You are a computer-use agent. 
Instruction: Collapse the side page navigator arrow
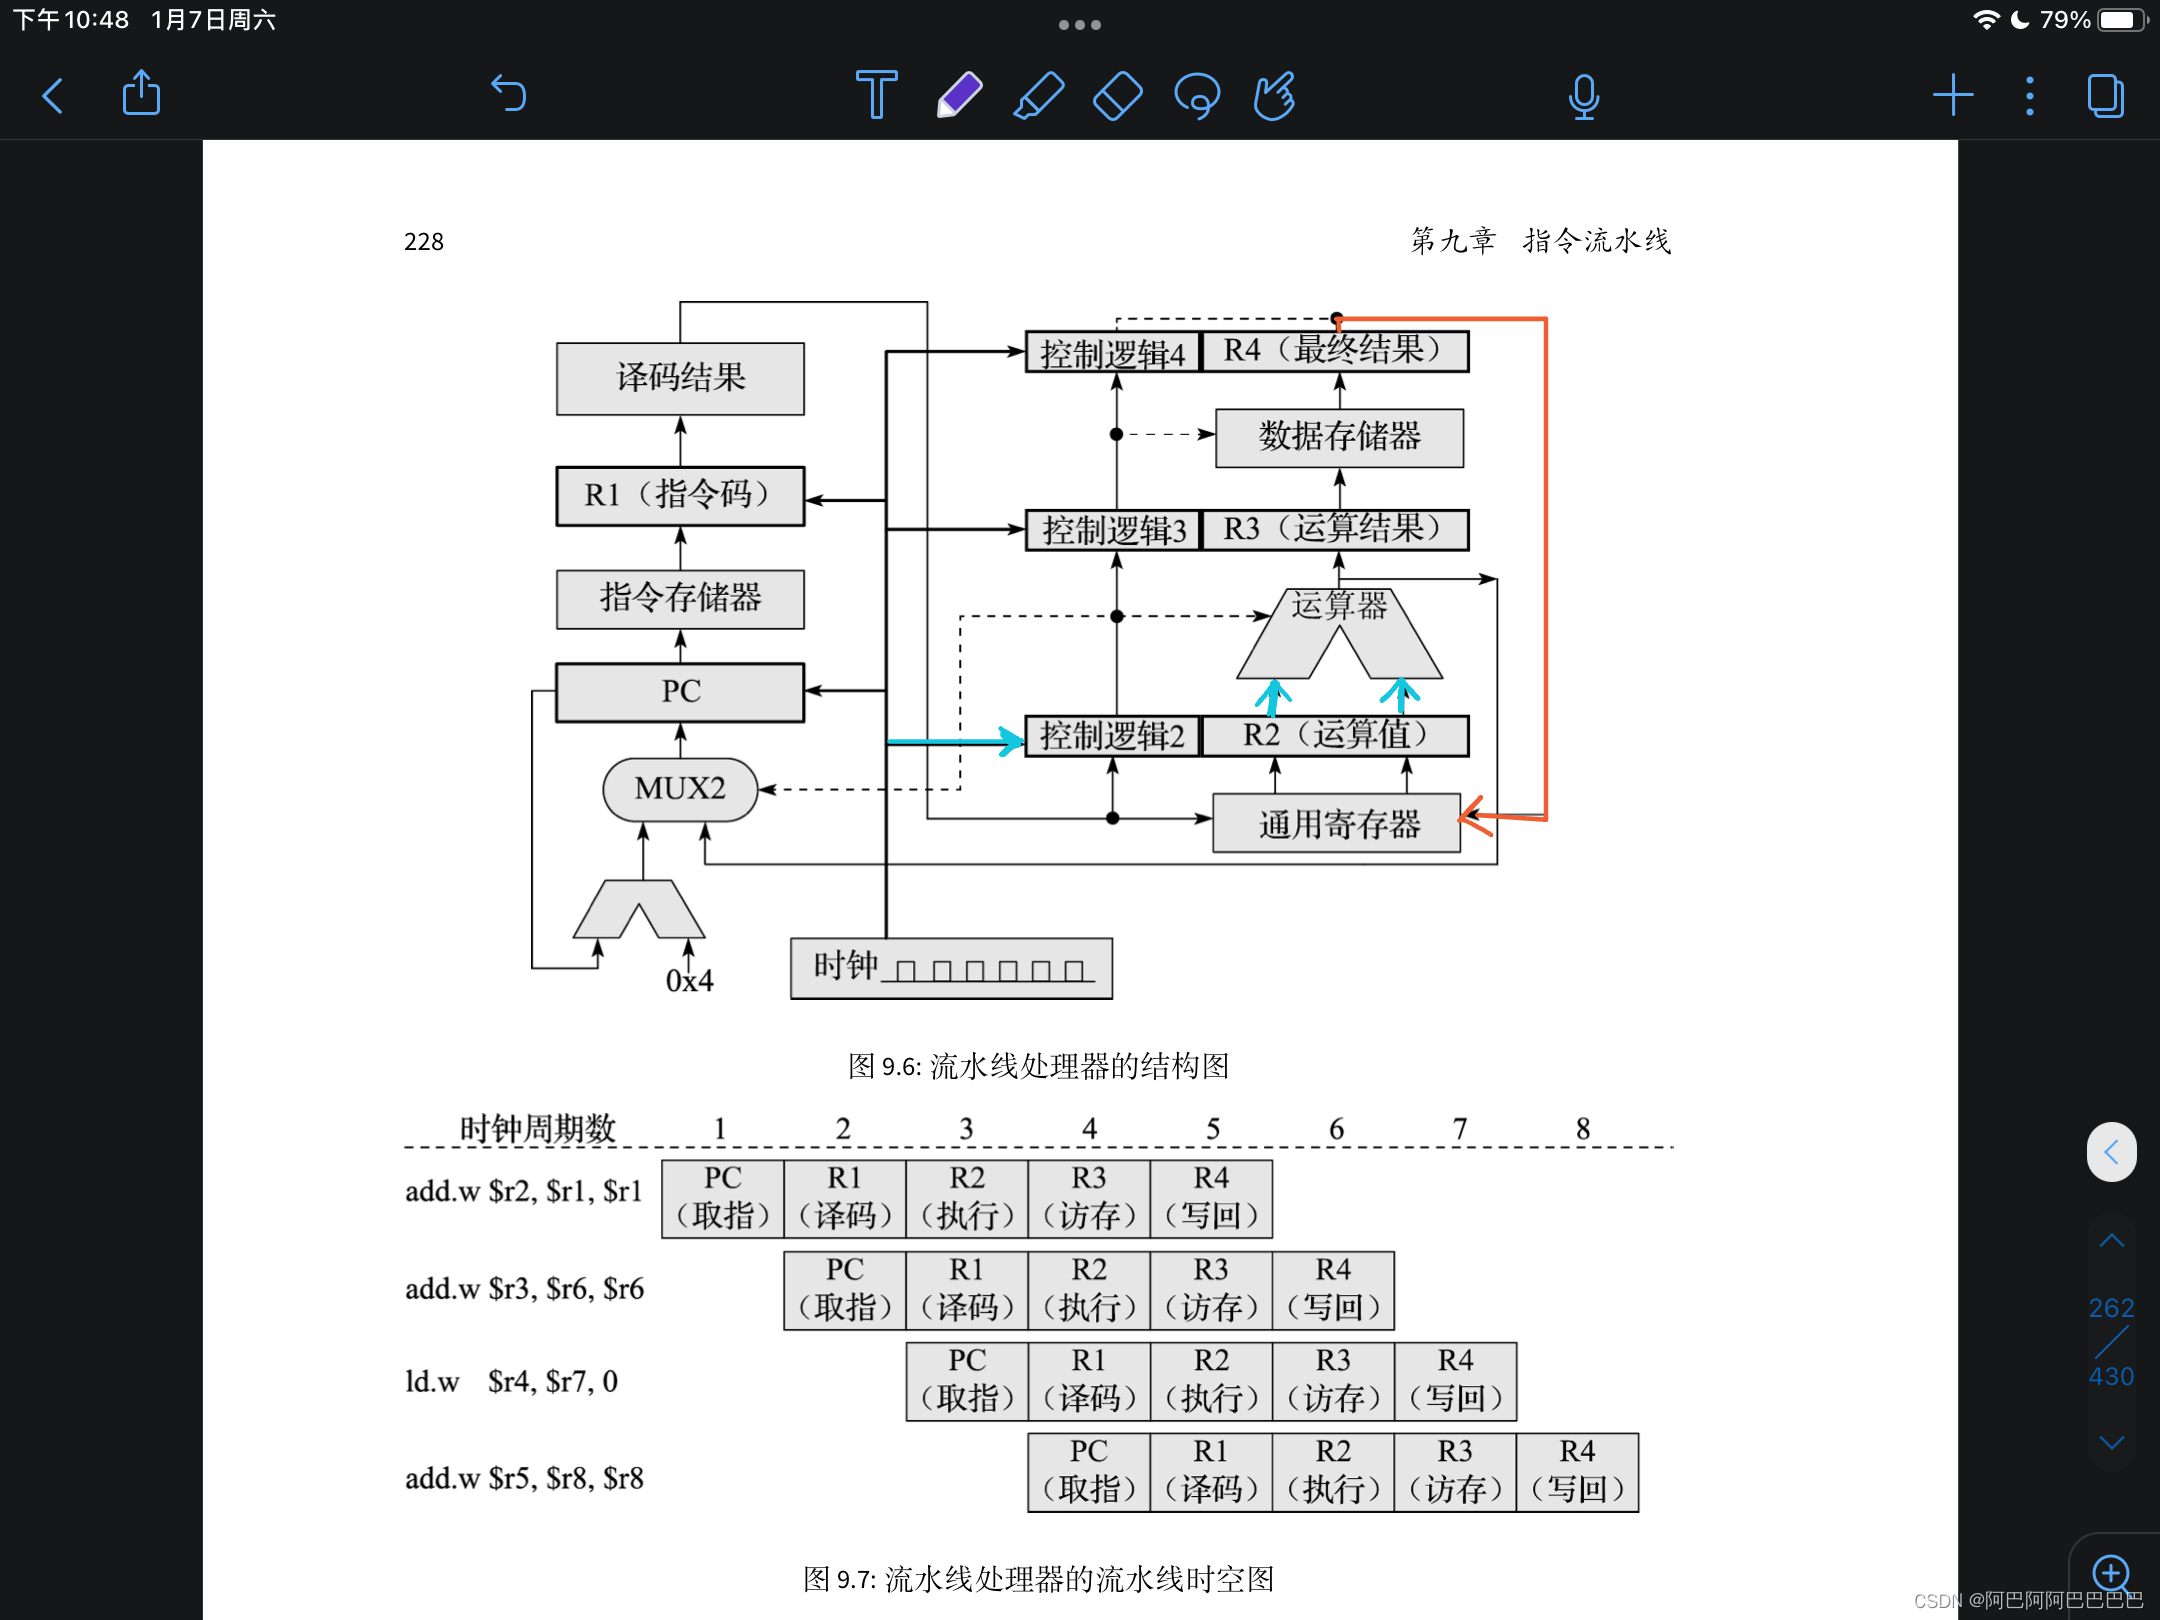(2111, 1152)
